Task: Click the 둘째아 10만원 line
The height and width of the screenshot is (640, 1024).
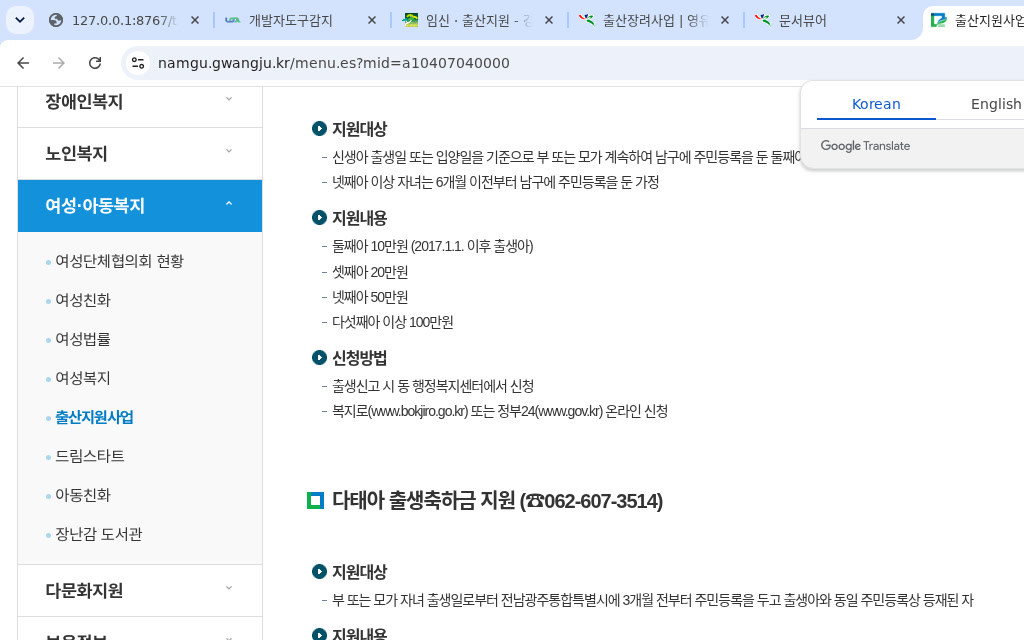Action: coord(432,246)
